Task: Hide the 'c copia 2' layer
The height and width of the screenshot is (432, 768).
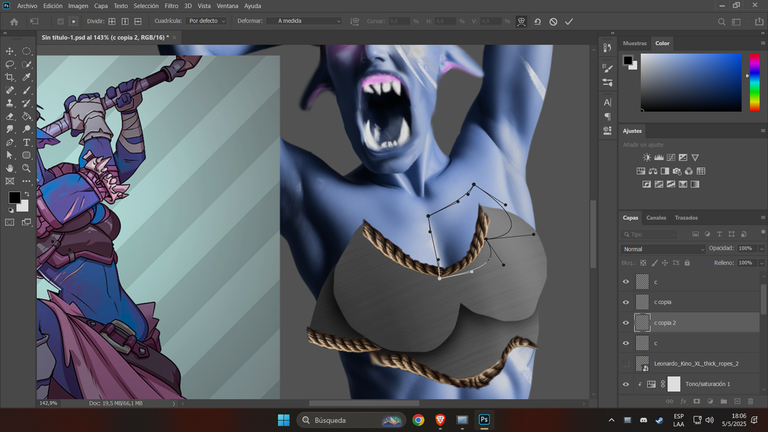Action: pyautogui.click(x=625, y=323)
